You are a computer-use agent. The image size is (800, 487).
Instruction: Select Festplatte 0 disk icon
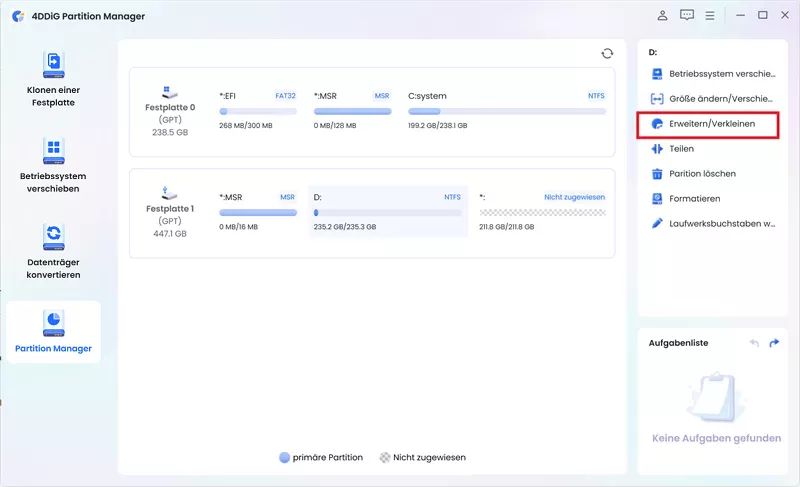(169, 93)
